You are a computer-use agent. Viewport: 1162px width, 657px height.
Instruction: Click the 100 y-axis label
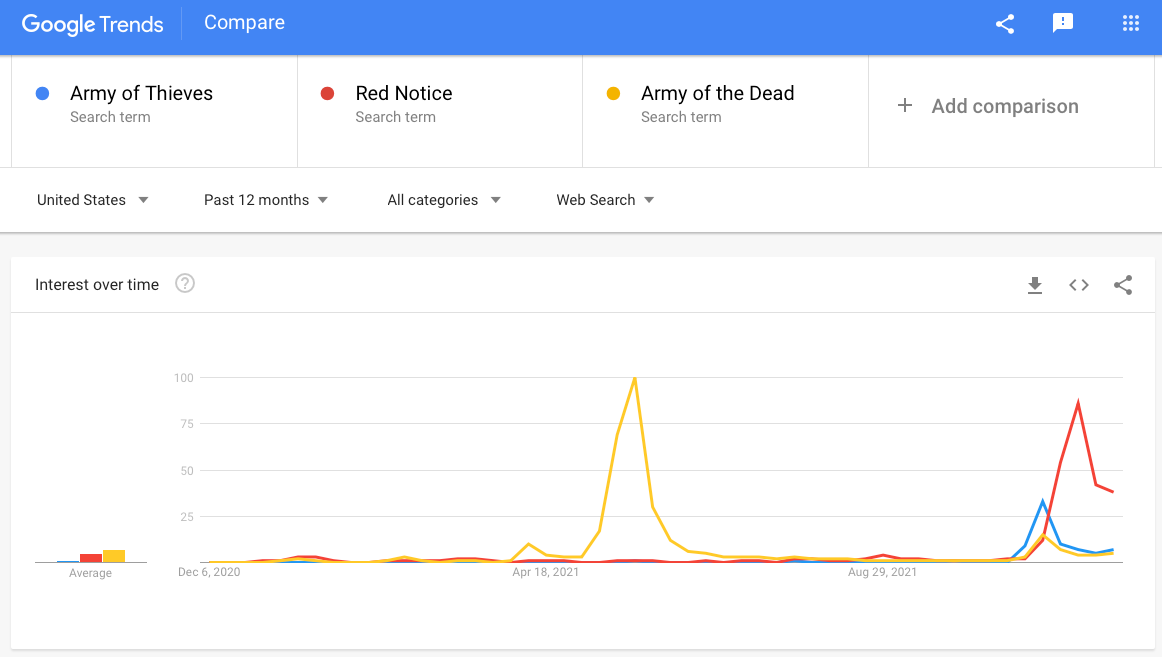click(x=184, y=378)
